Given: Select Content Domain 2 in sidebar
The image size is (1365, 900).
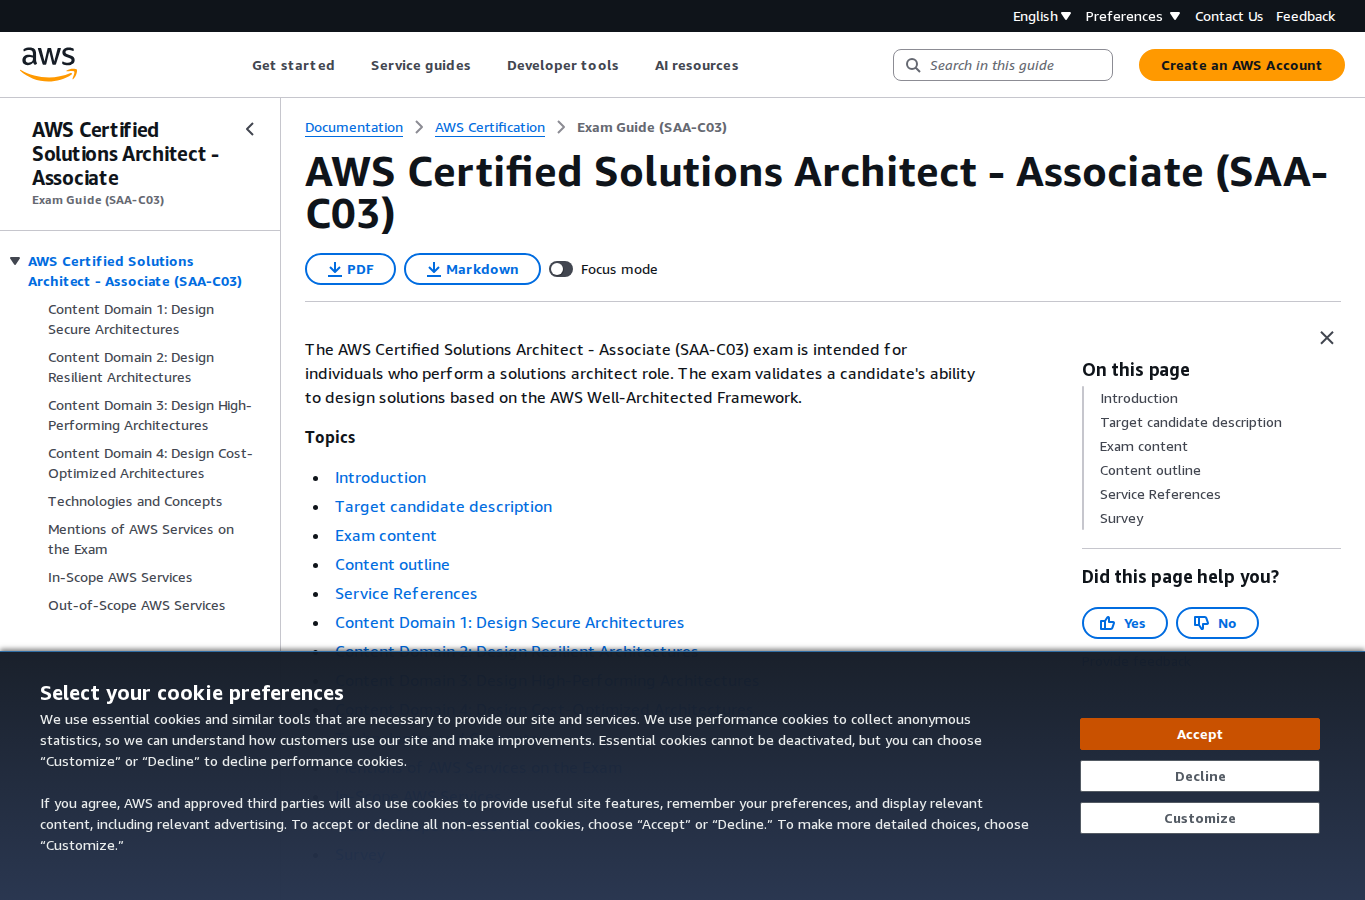Looking at the screenshot, I should 131,367.
